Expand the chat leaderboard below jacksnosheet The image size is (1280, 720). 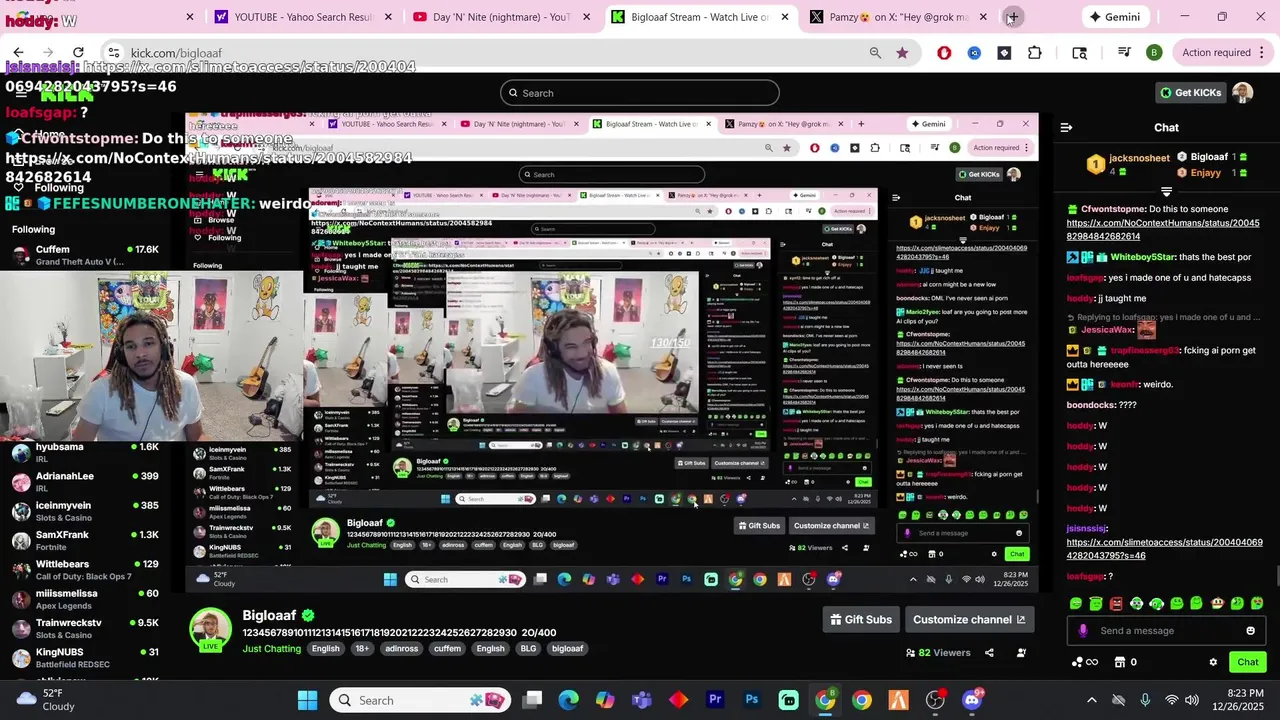tap(1166, 191)
